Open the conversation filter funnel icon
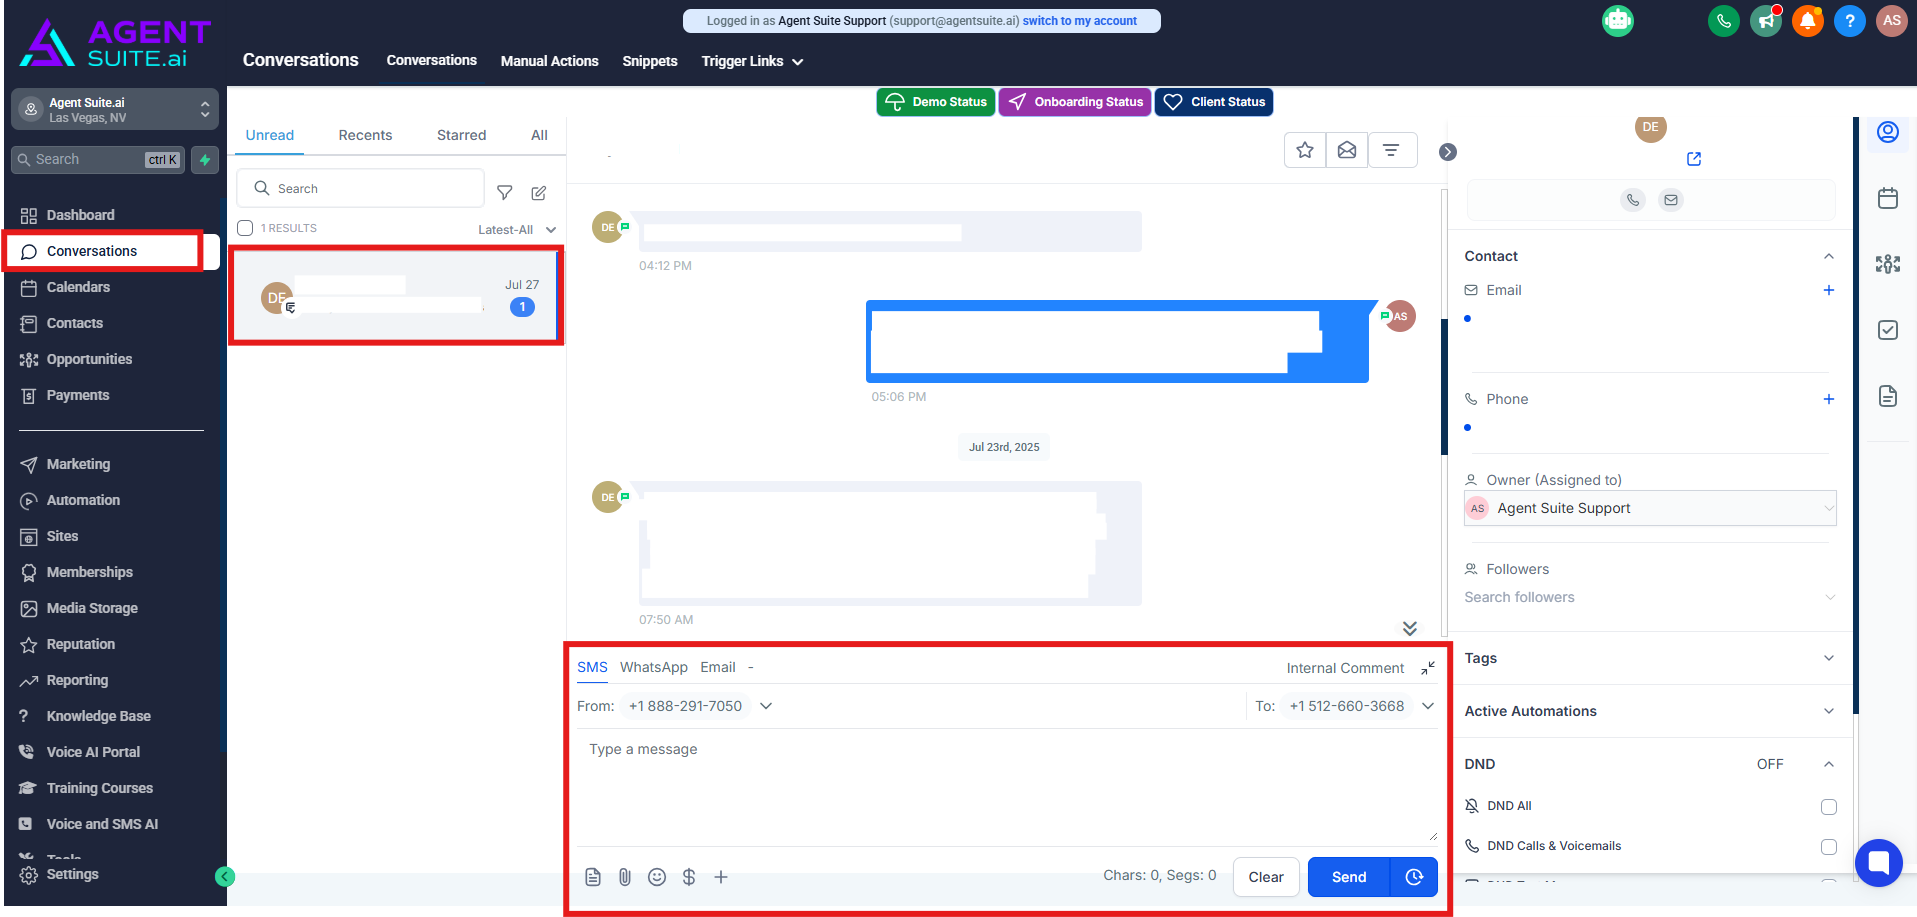Viewport: 1917px width, 917px height. tap(505, 192)
